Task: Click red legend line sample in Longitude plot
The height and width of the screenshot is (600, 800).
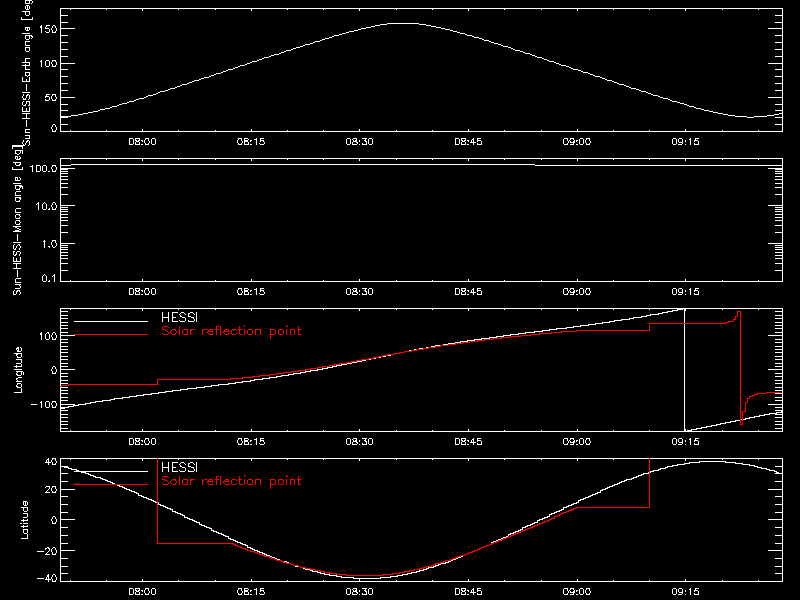Action: click(x=111, y=335)
